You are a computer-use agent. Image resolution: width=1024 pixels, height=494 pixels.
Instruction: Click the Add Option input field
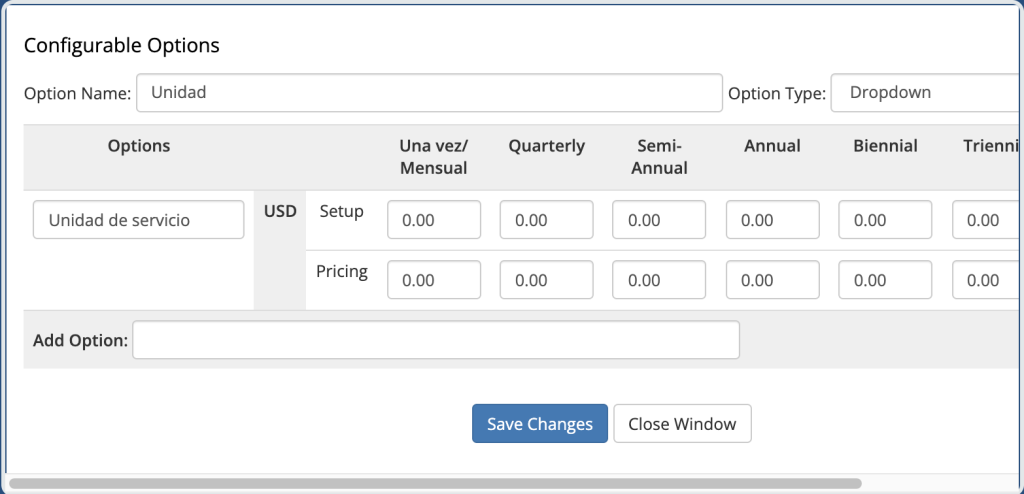[436, 340]
